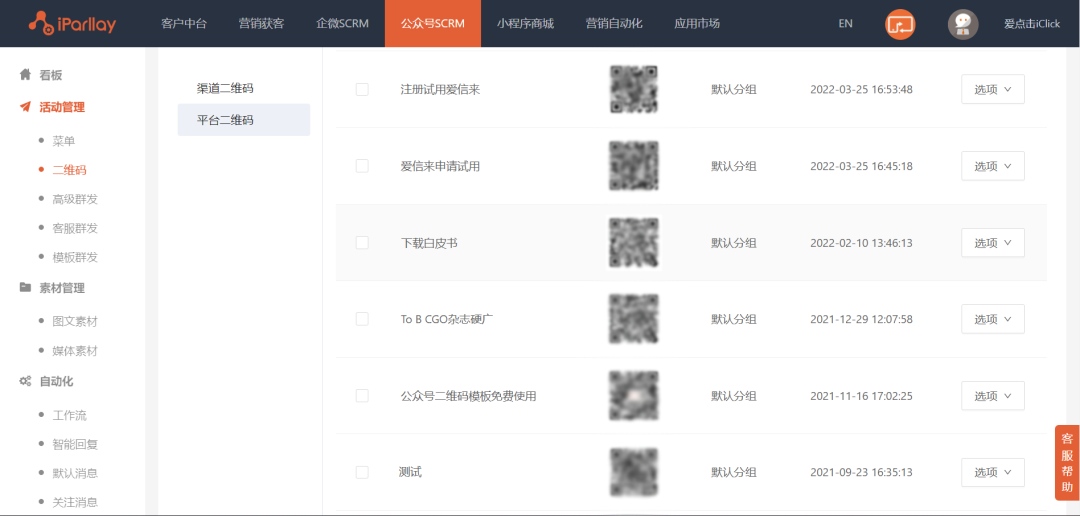Select 平台二维码 in the sub-menu
1080x516 pixels.
244,120
